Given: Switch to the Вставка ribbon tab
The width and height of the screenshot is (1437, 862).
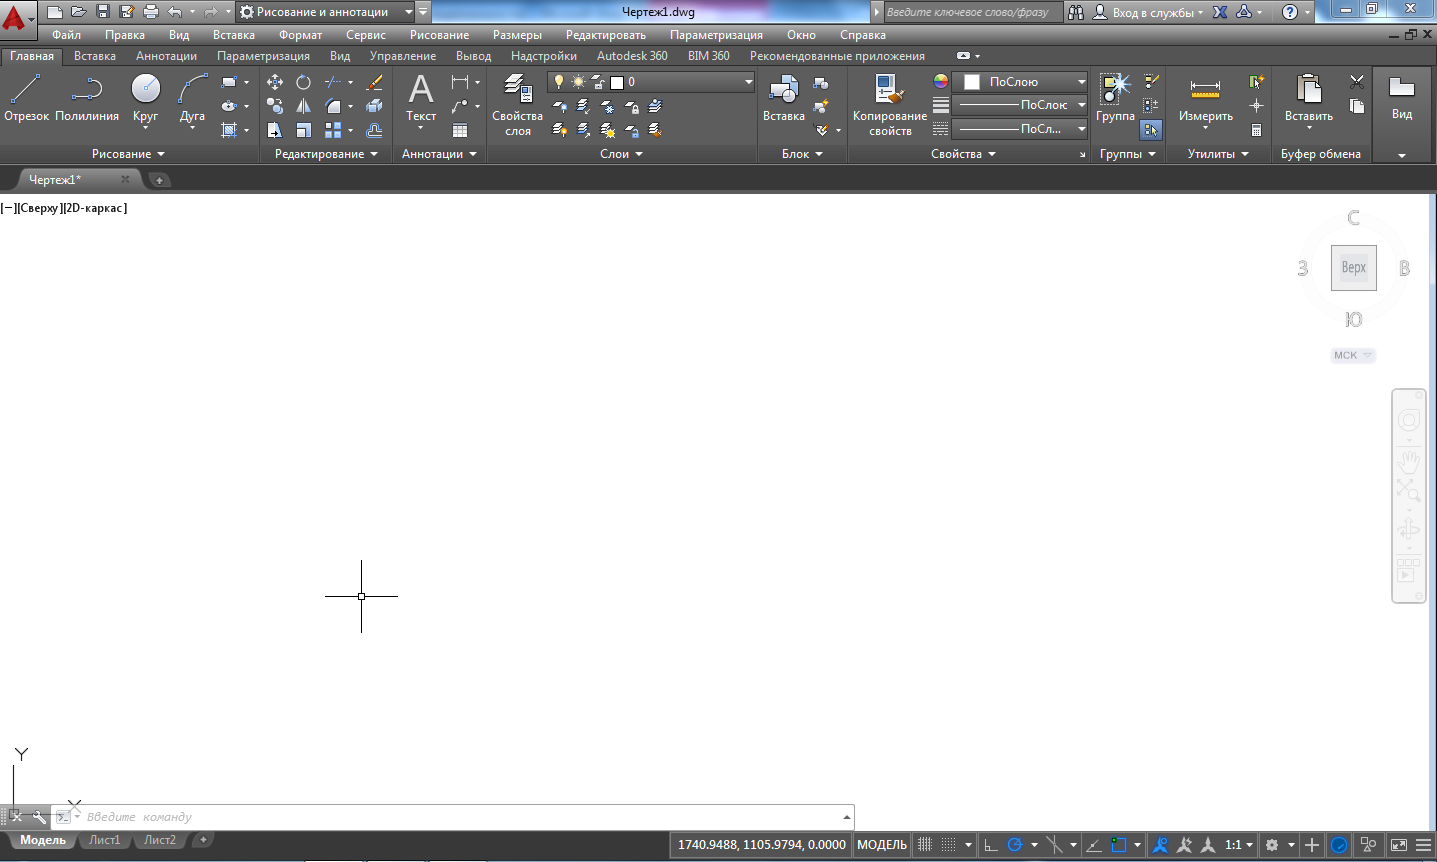Looking at the screenshot, I should click(95, 56).
